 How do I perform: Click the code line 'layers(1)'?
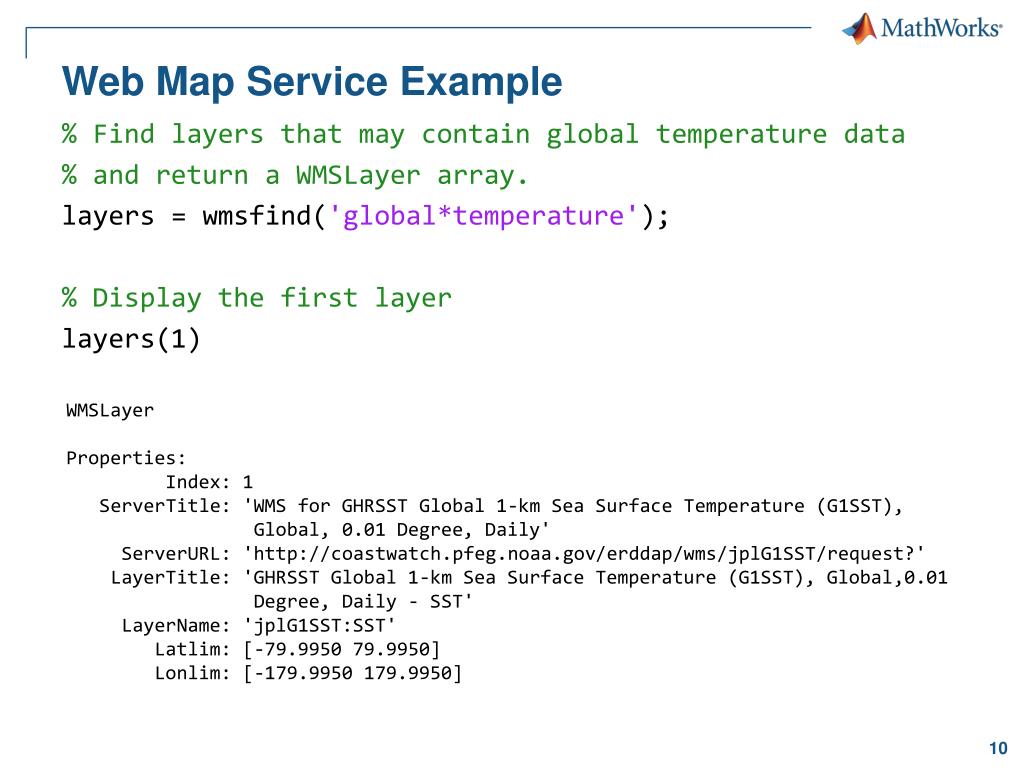pos(131,339)
